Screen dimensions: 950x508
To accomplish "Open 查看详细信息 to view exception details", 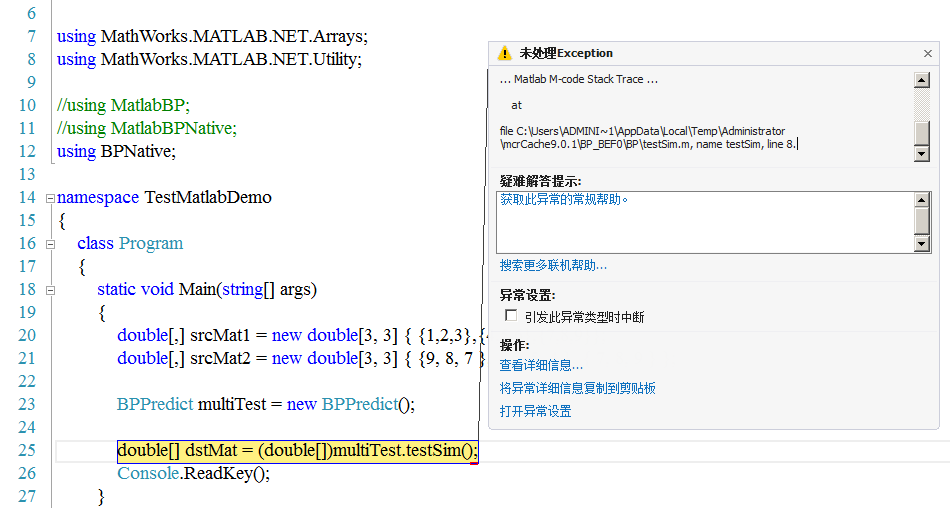I will (x=541, y=366).
